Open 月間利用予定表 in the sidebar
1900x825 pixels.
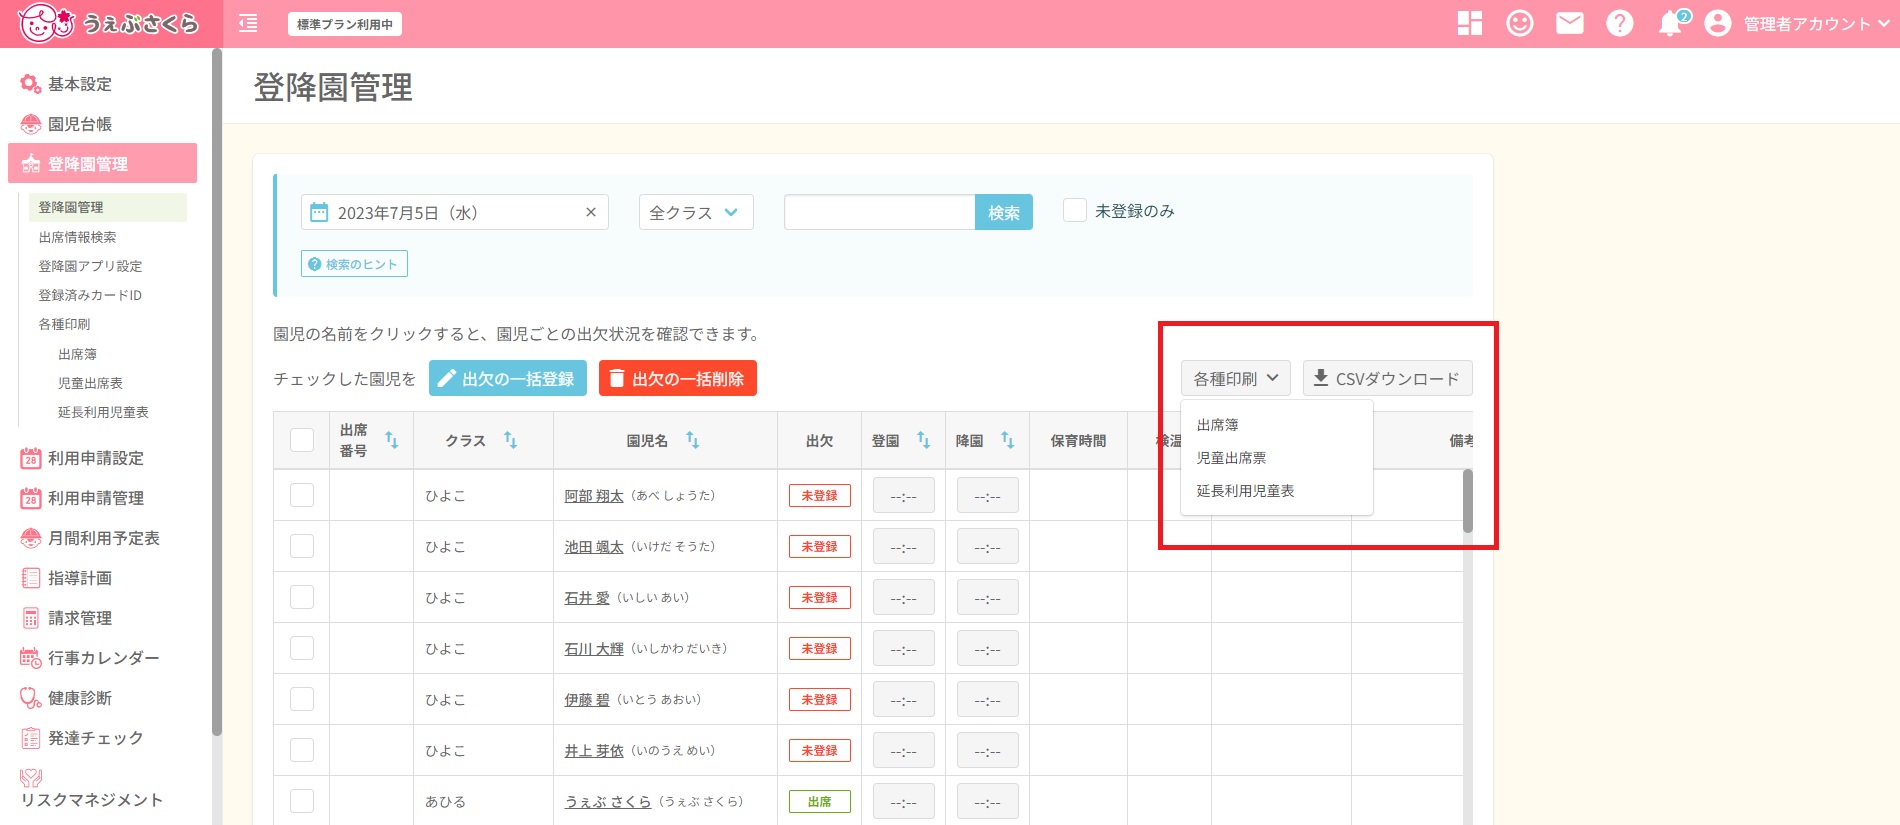104,538
